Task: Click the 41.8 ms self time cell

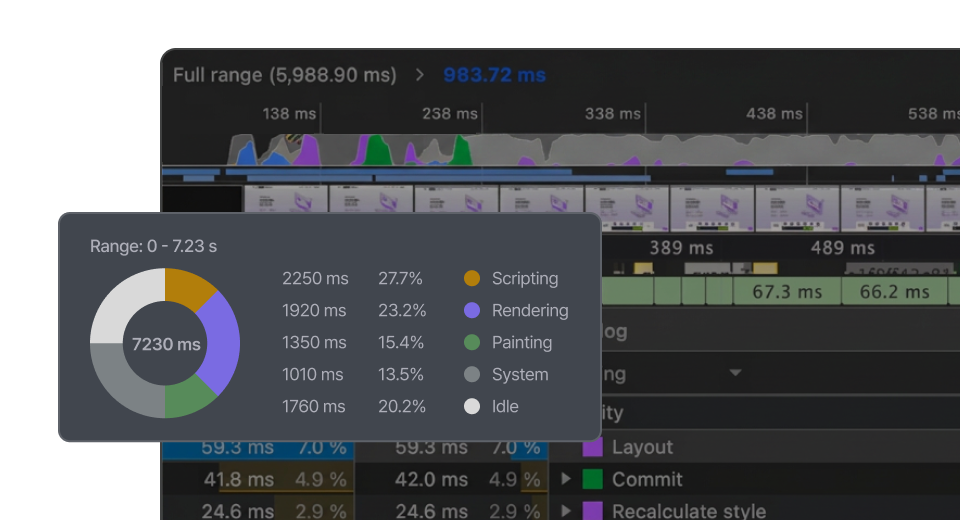Action: click(x=239, y=479)
